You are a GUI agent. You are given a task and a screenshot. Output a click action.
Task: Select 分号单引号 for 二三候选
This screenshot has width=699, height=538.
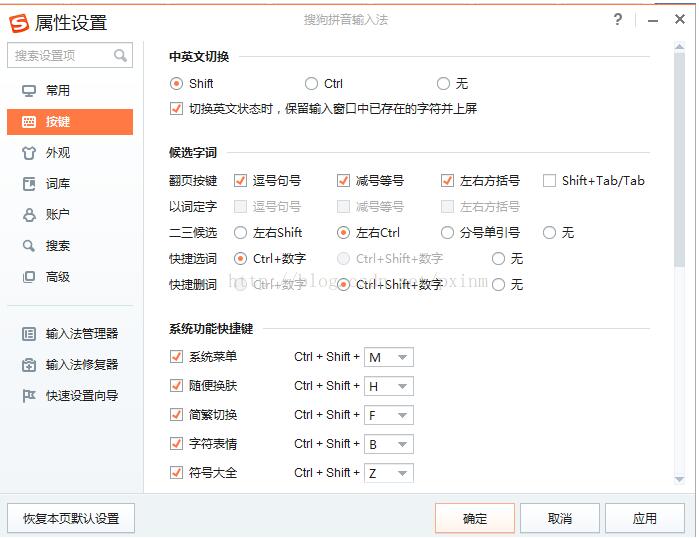click(x=447, y=233)
